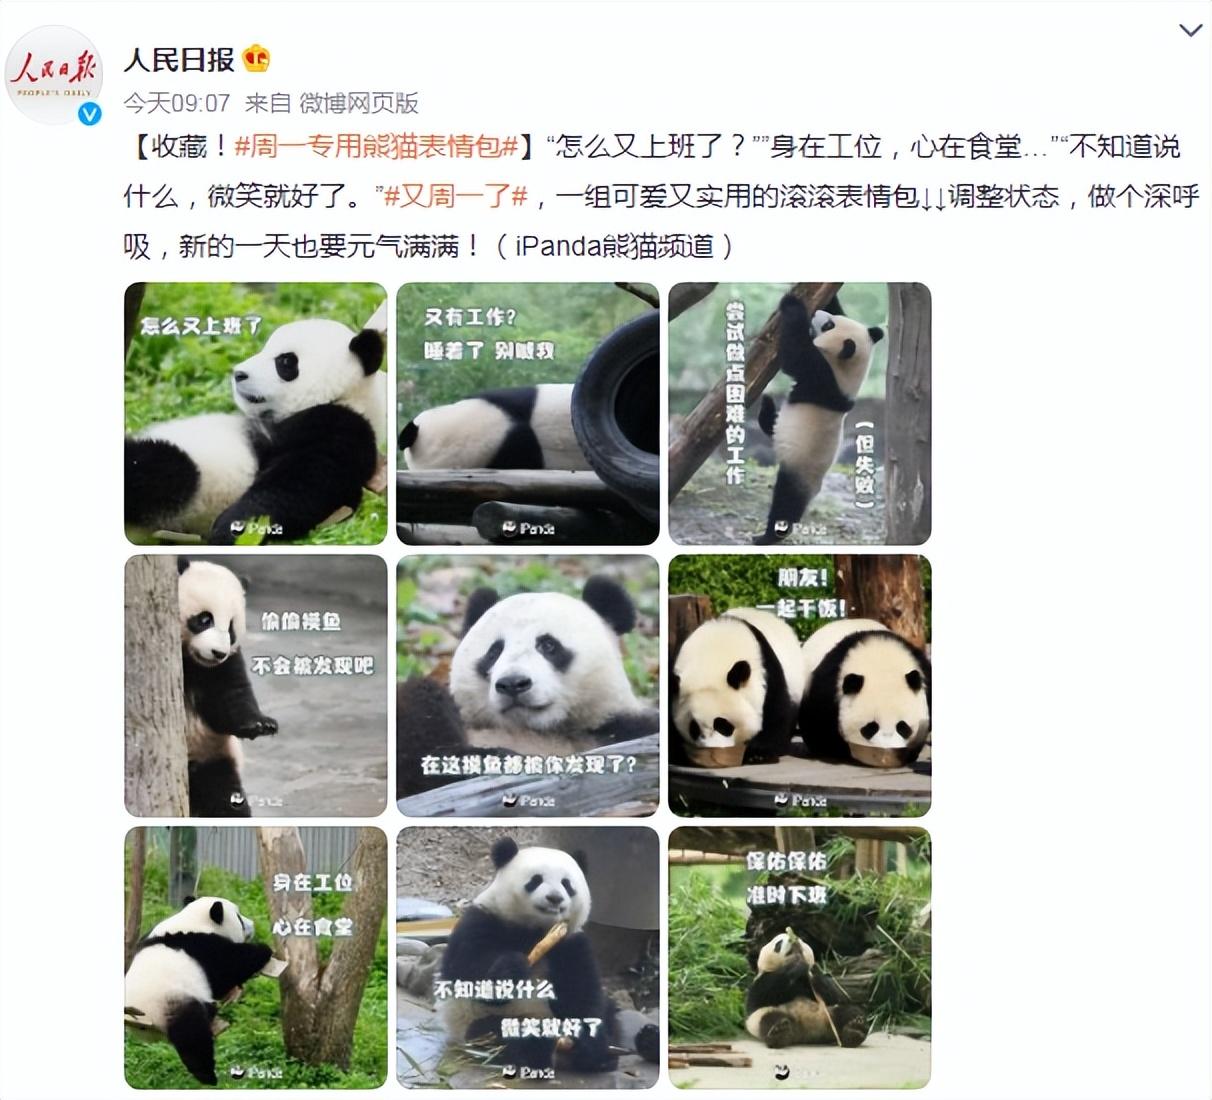The image size is (1212, 1100).
Task: Open the 不知道说什么 微笑就好了 image
Action: point(528,958)
